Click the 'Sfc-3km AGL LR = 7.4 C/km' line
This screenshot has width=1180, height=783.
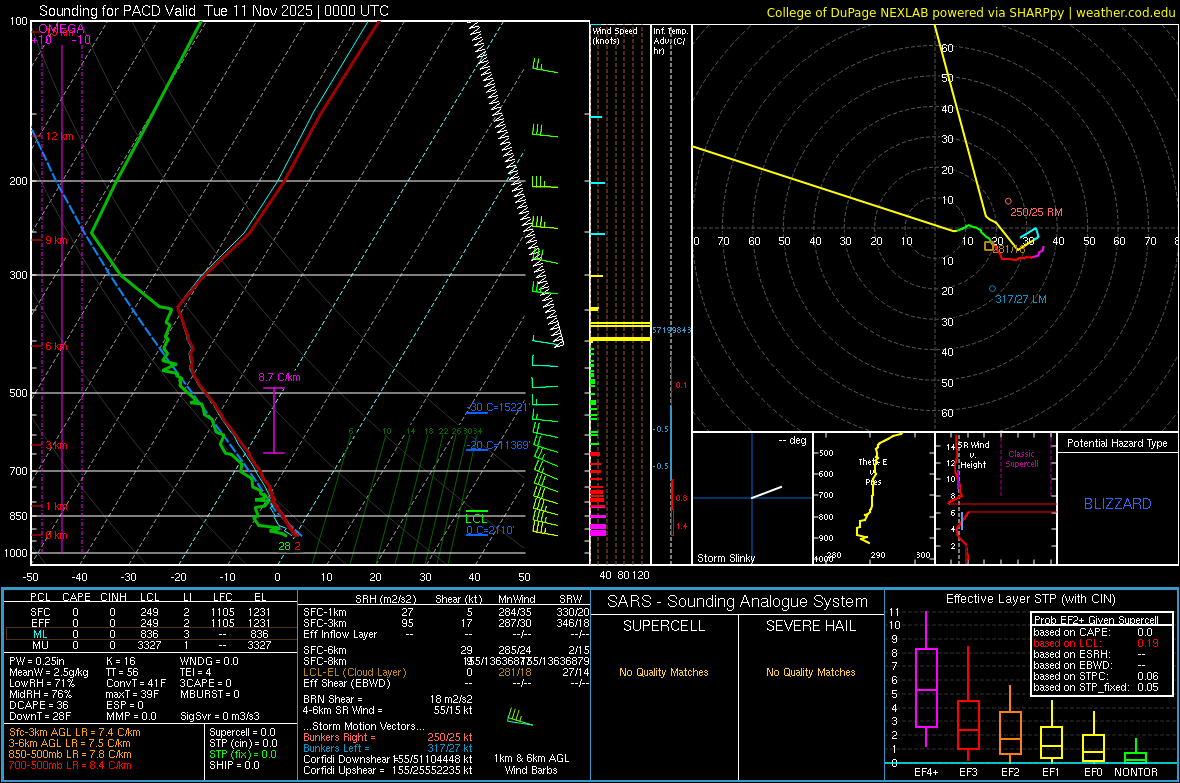75,732
